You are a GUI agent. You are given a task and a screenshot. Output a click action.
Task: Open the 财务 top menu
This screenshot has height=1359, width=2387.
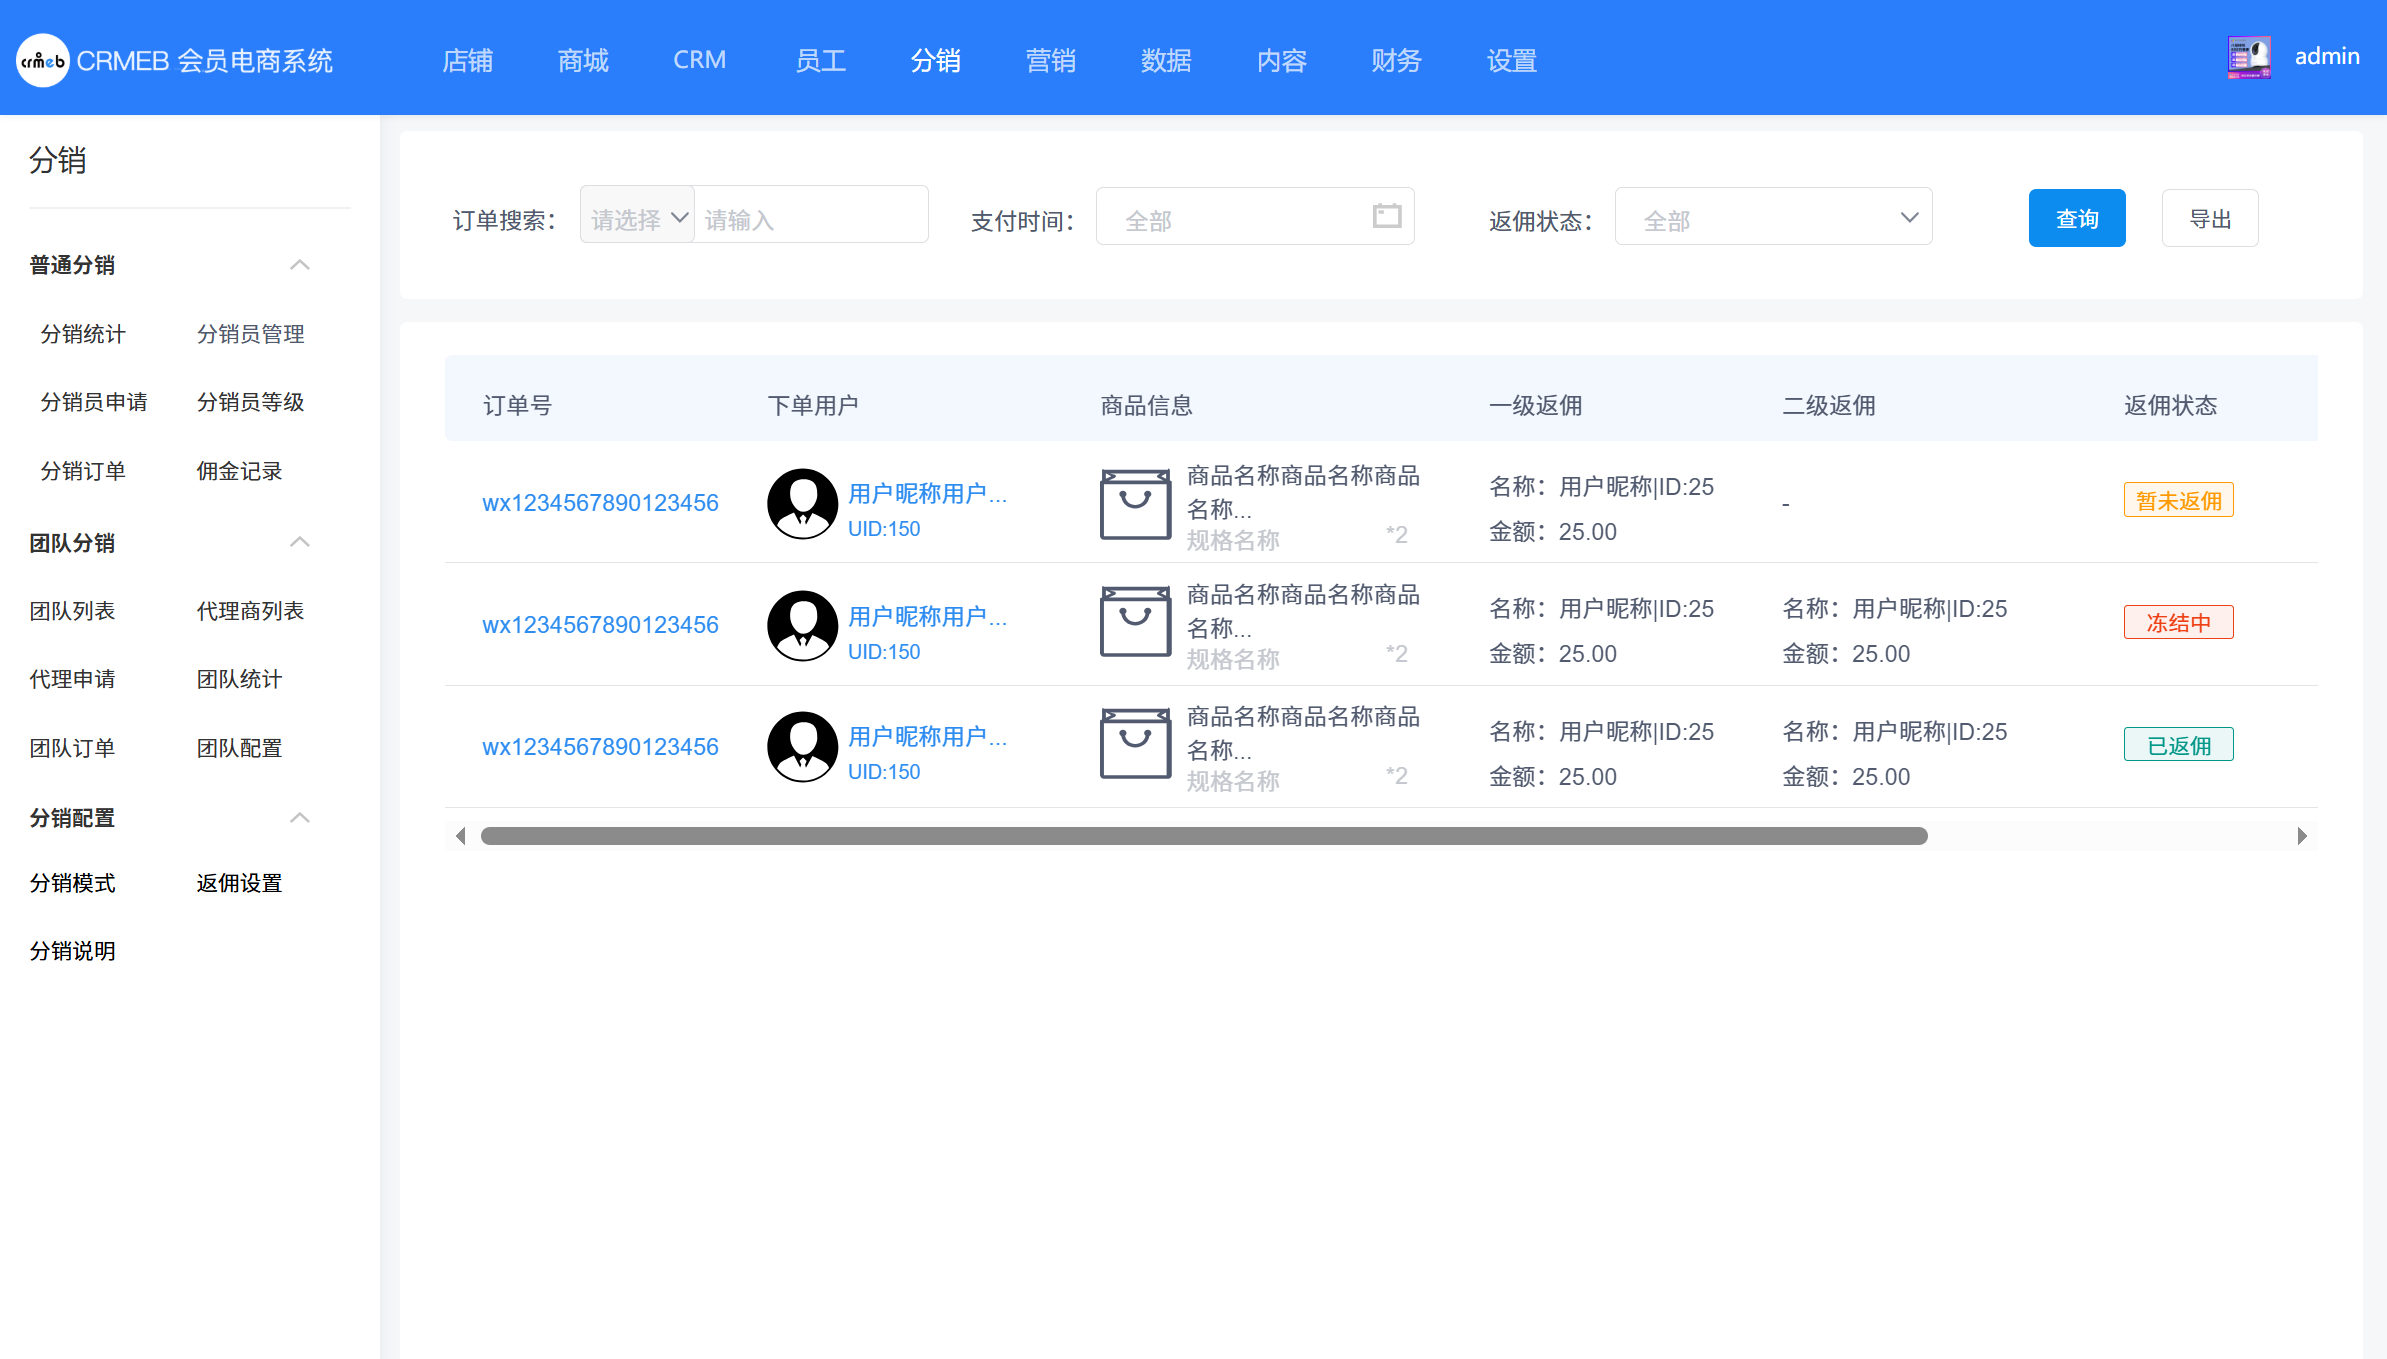1396,61
